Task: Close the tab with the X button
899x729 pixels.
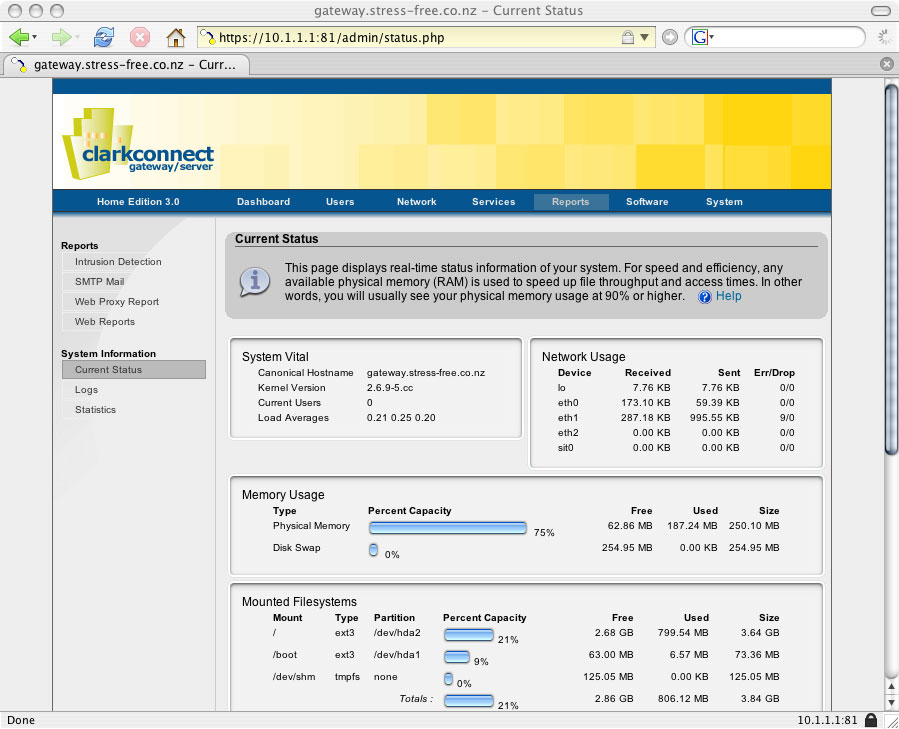Action: tap(886, 64)
